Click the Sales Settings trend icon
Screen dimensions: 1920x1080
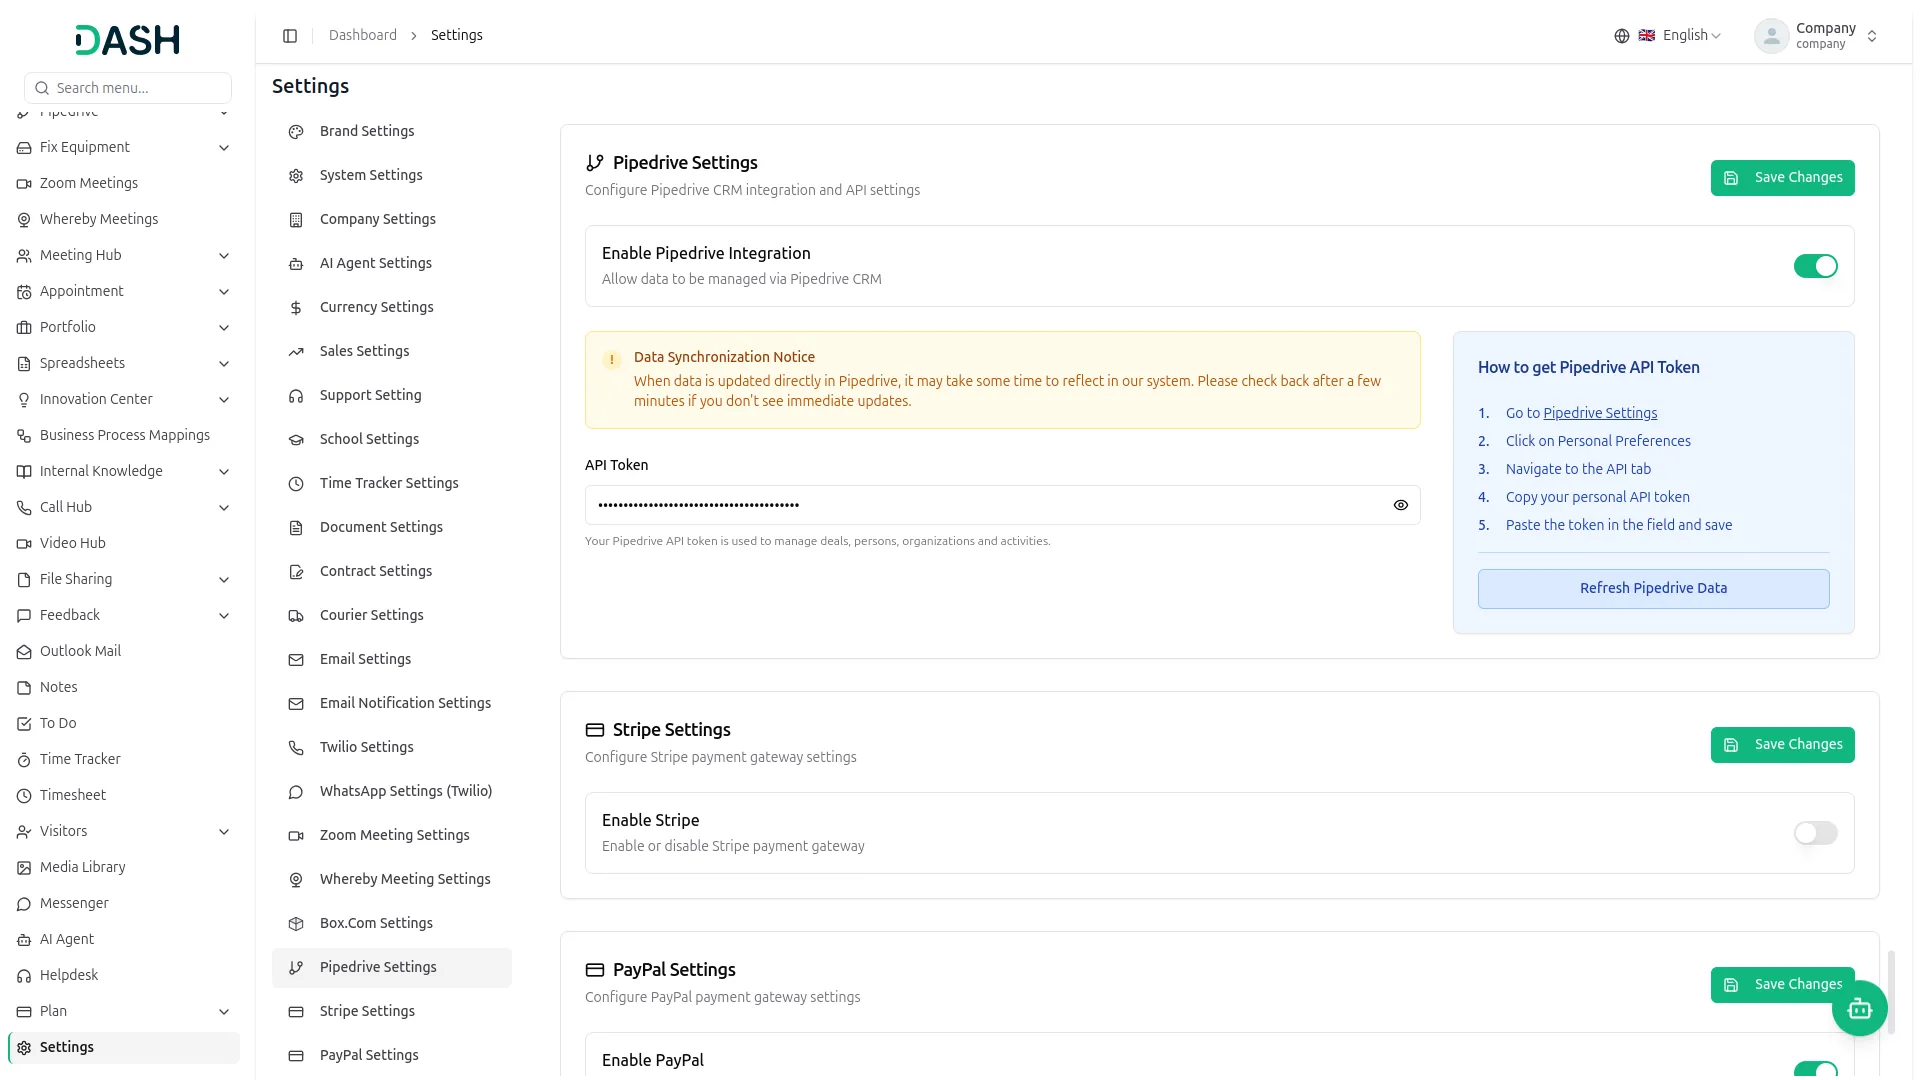(x=296, y=352)
